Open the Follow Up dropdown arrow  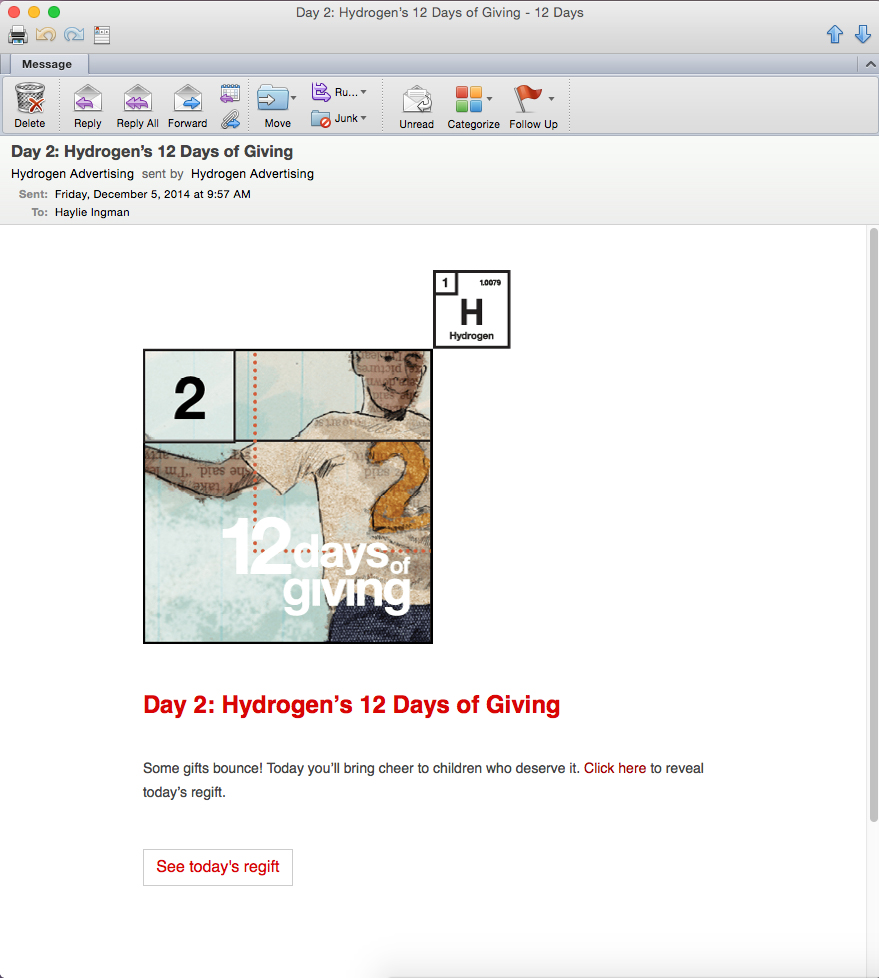551,99
